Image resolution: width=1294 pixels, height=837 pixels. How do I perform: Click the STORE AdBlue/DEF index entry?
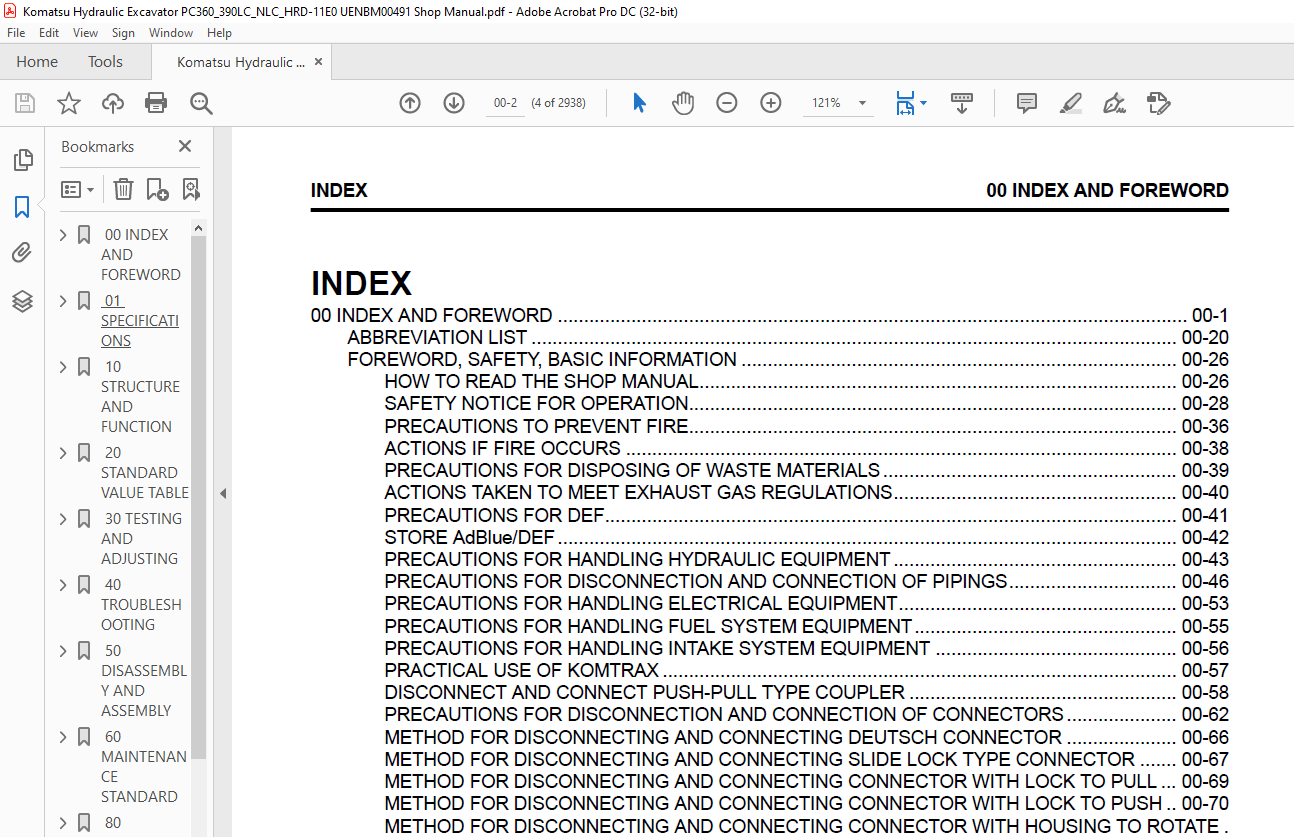[x=469, y=537]
